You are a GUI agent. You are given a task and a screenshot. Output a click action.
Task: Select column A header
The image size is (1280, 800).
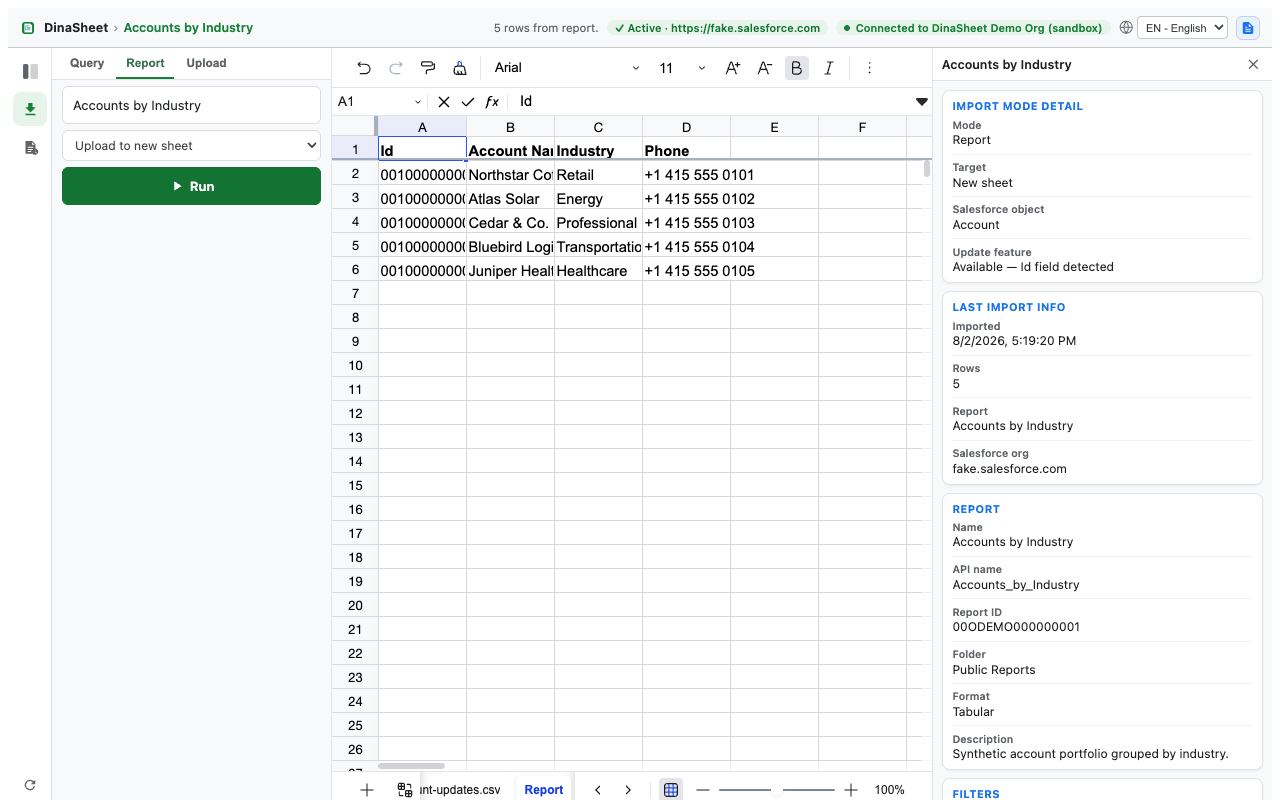(x=422, y=127)
